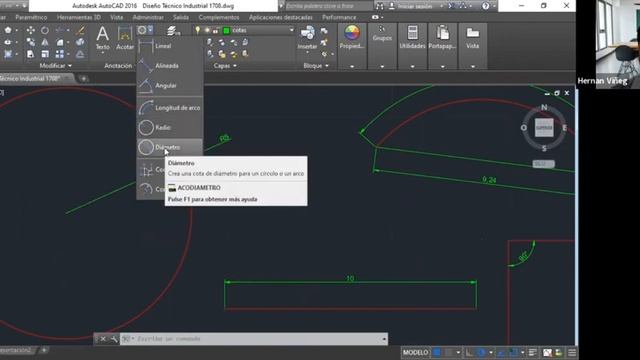This screenshot has height=360, width=640.
Task: Select the Array tool icon
Action: click(60, 54)
